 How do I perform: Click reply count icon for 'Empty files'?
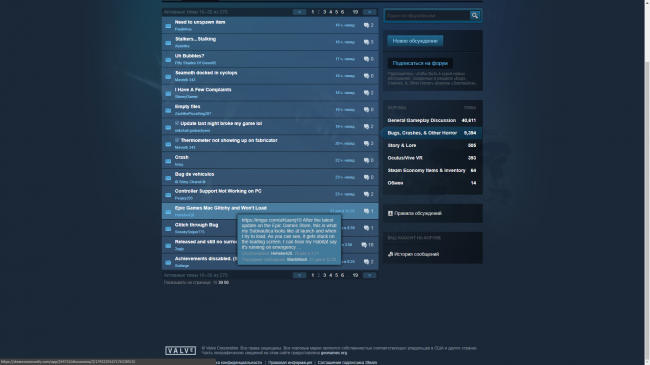(366, 110)
